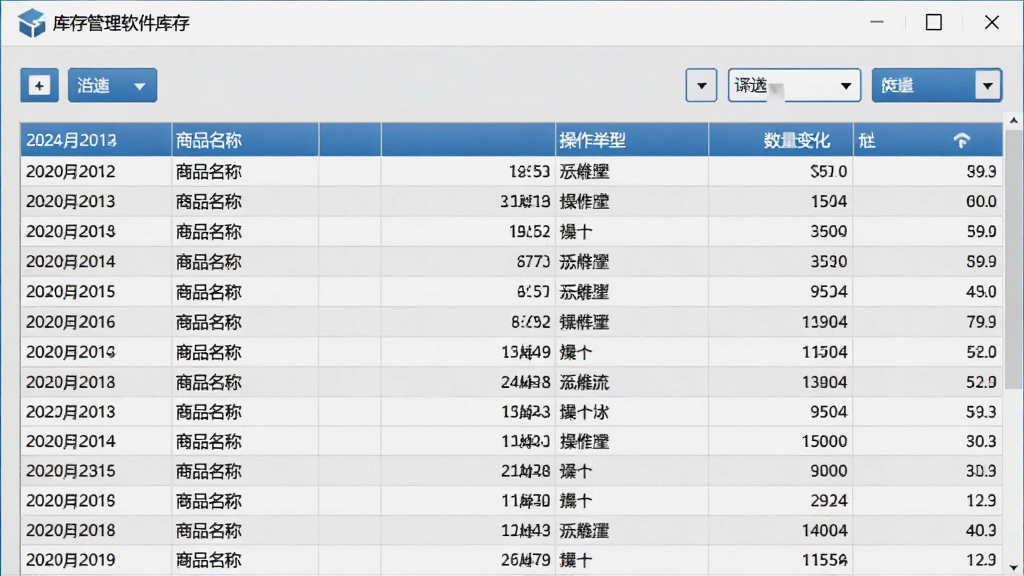This screenshot has height=576, width=1024.
Task: Click the scrollbar down arrow
Action: coord(1014,568)
